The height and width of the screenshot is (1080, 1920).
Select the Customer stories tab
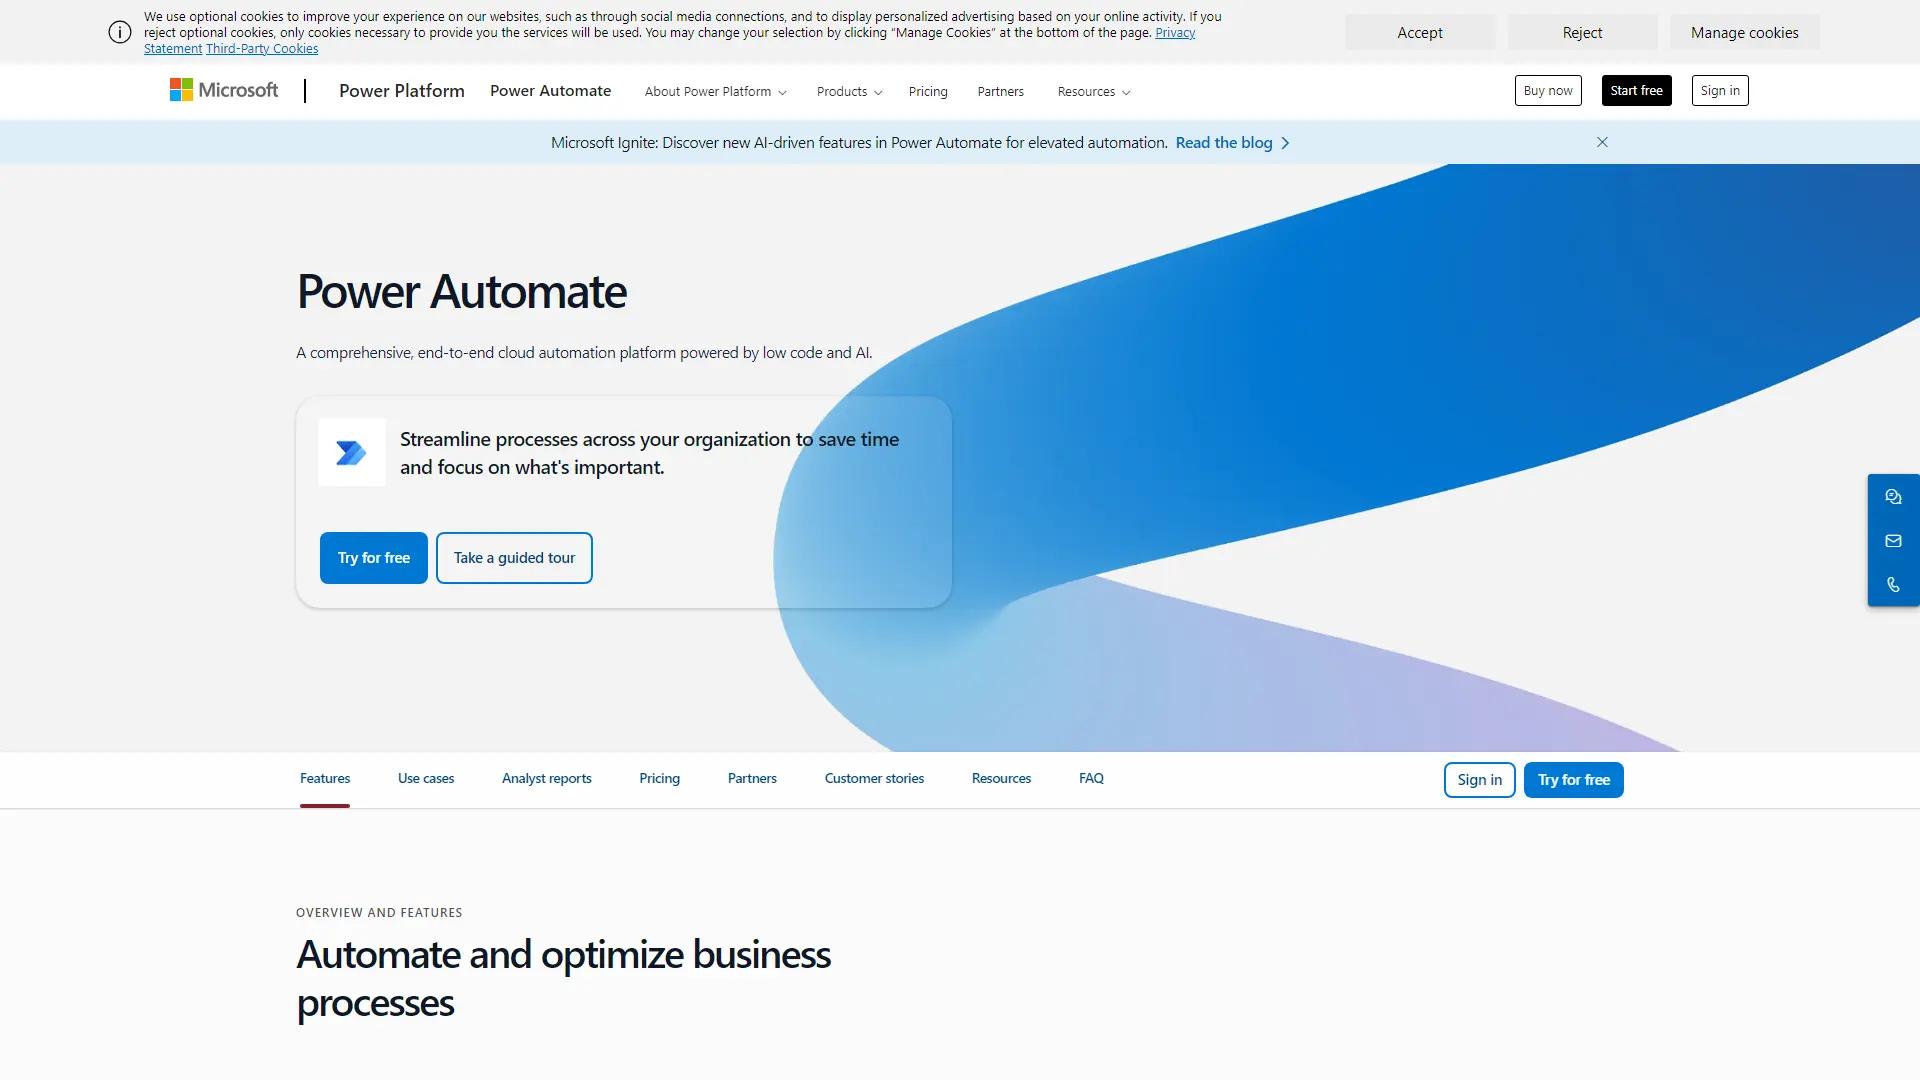(x=873, y=778)
